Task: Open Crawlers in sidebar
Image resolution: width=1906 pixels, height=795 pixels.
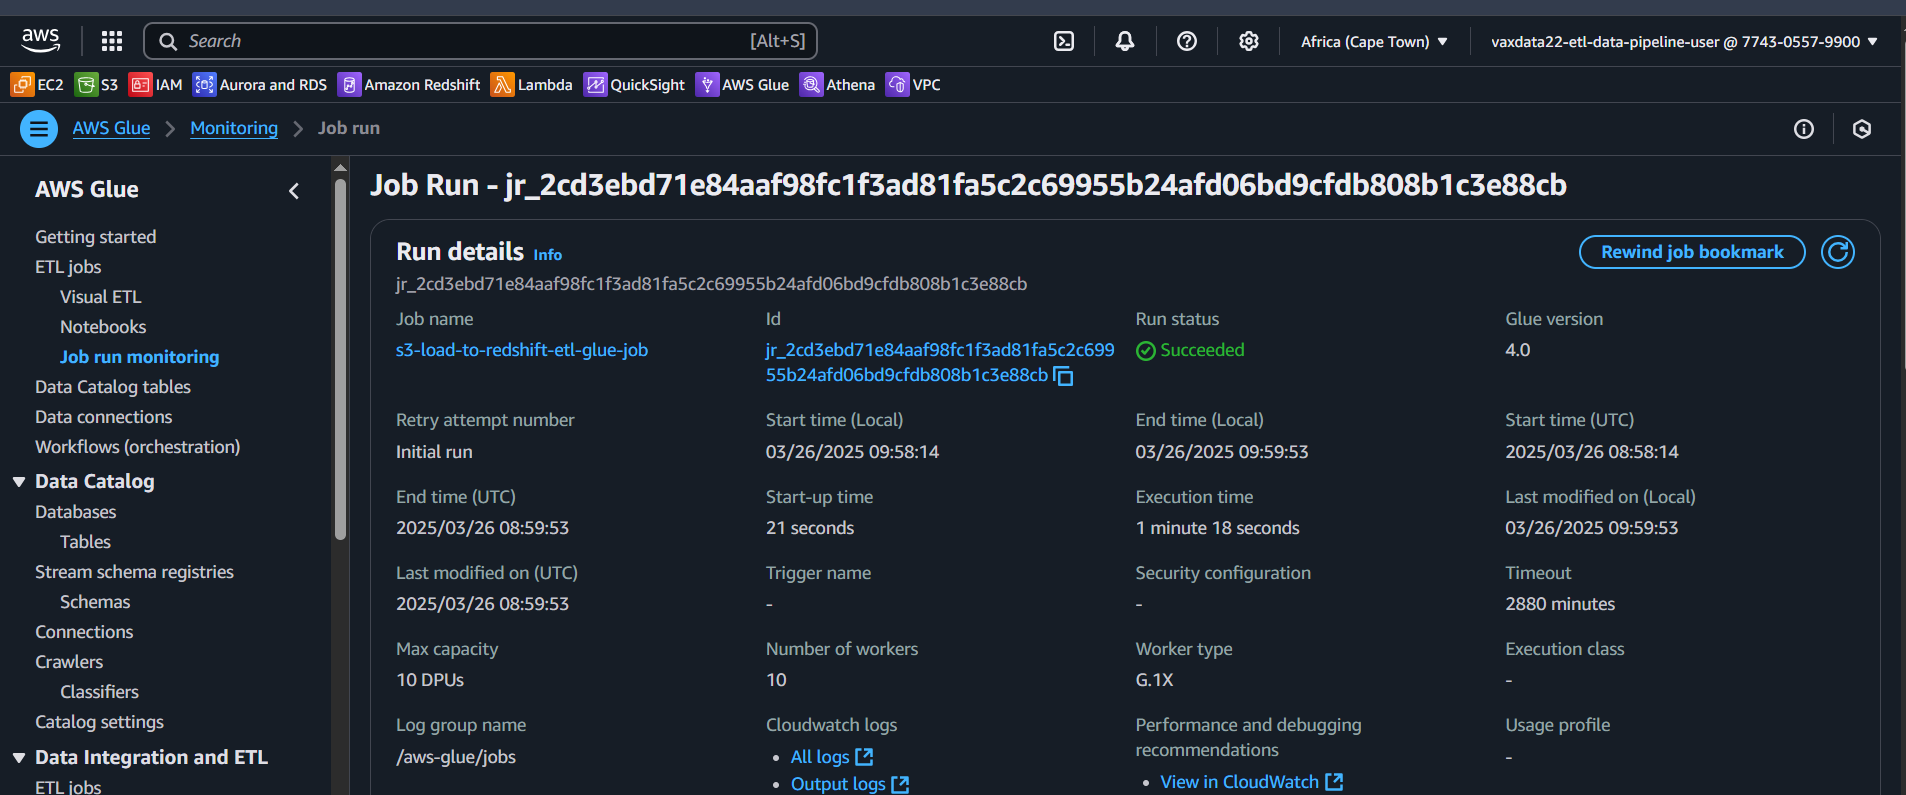Action: pos(69,662)
